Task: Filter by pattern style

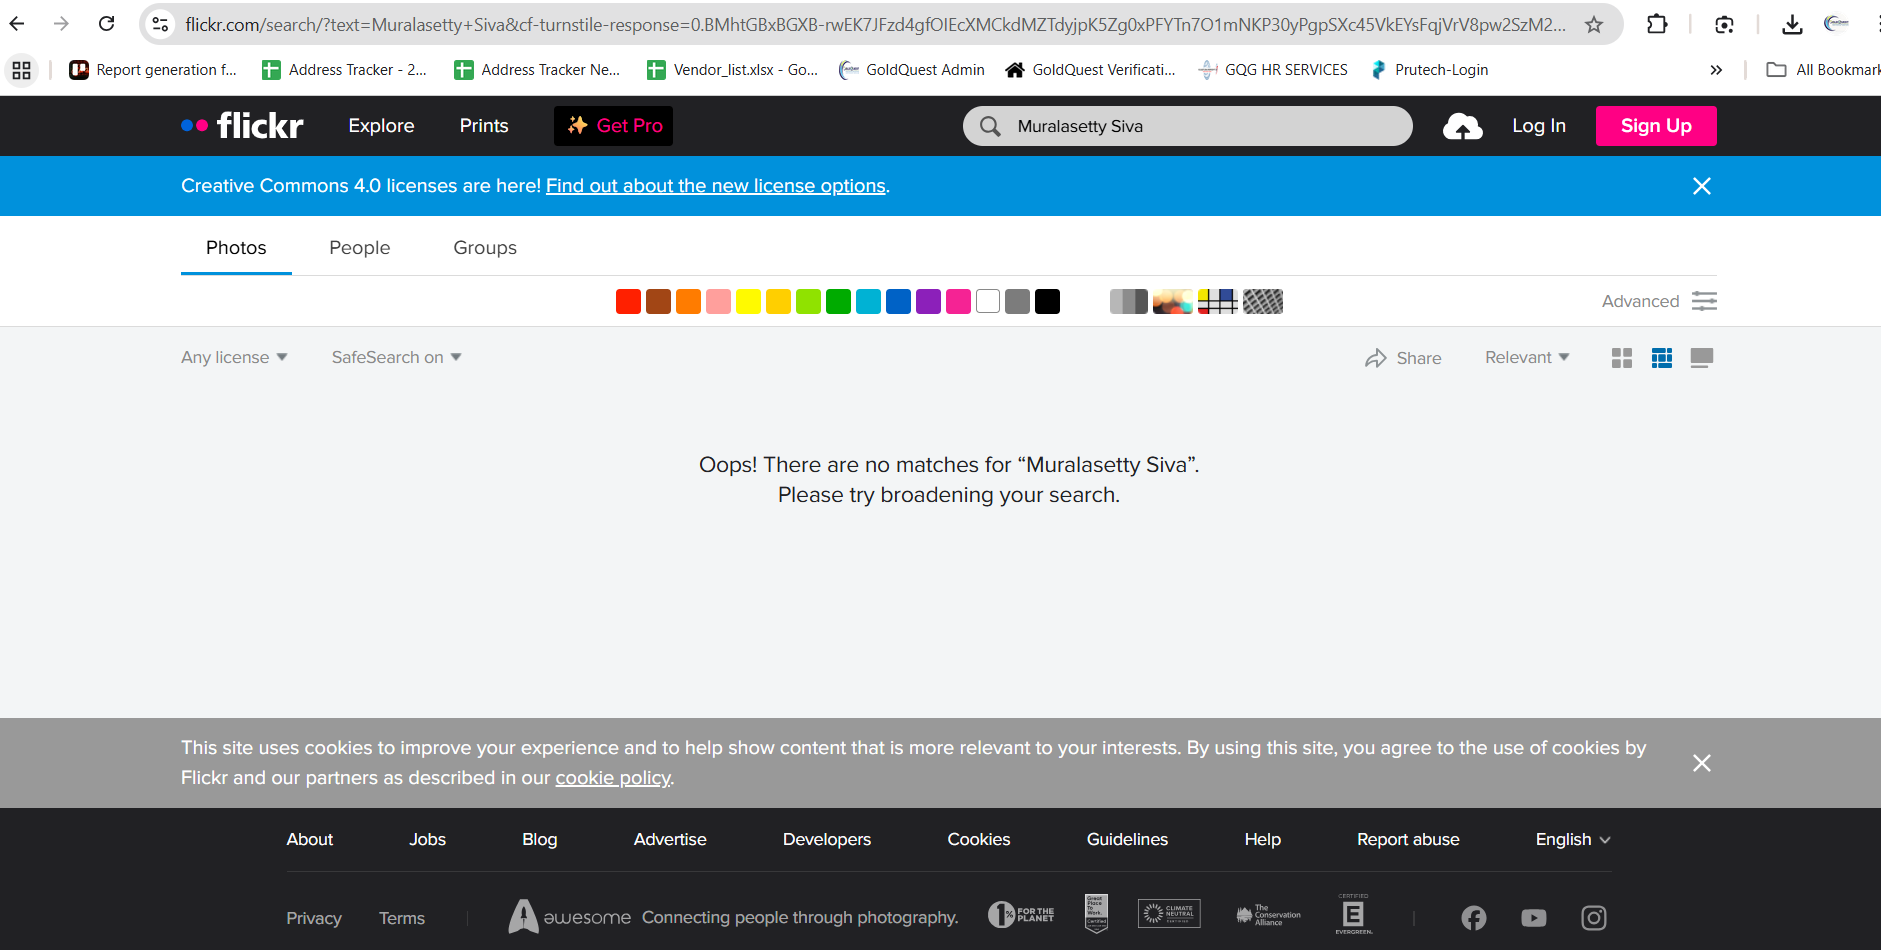Action: [x=1263, y=301]
